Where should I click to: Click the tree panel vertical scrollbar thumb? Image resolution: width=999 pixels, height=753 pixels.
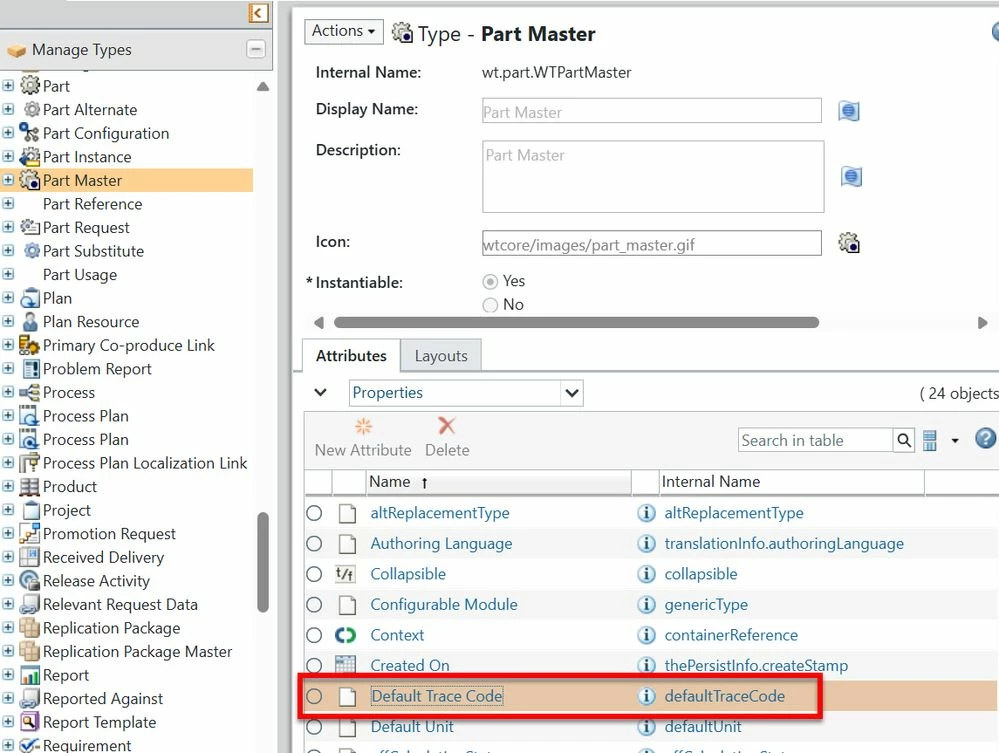click(262, 562)
